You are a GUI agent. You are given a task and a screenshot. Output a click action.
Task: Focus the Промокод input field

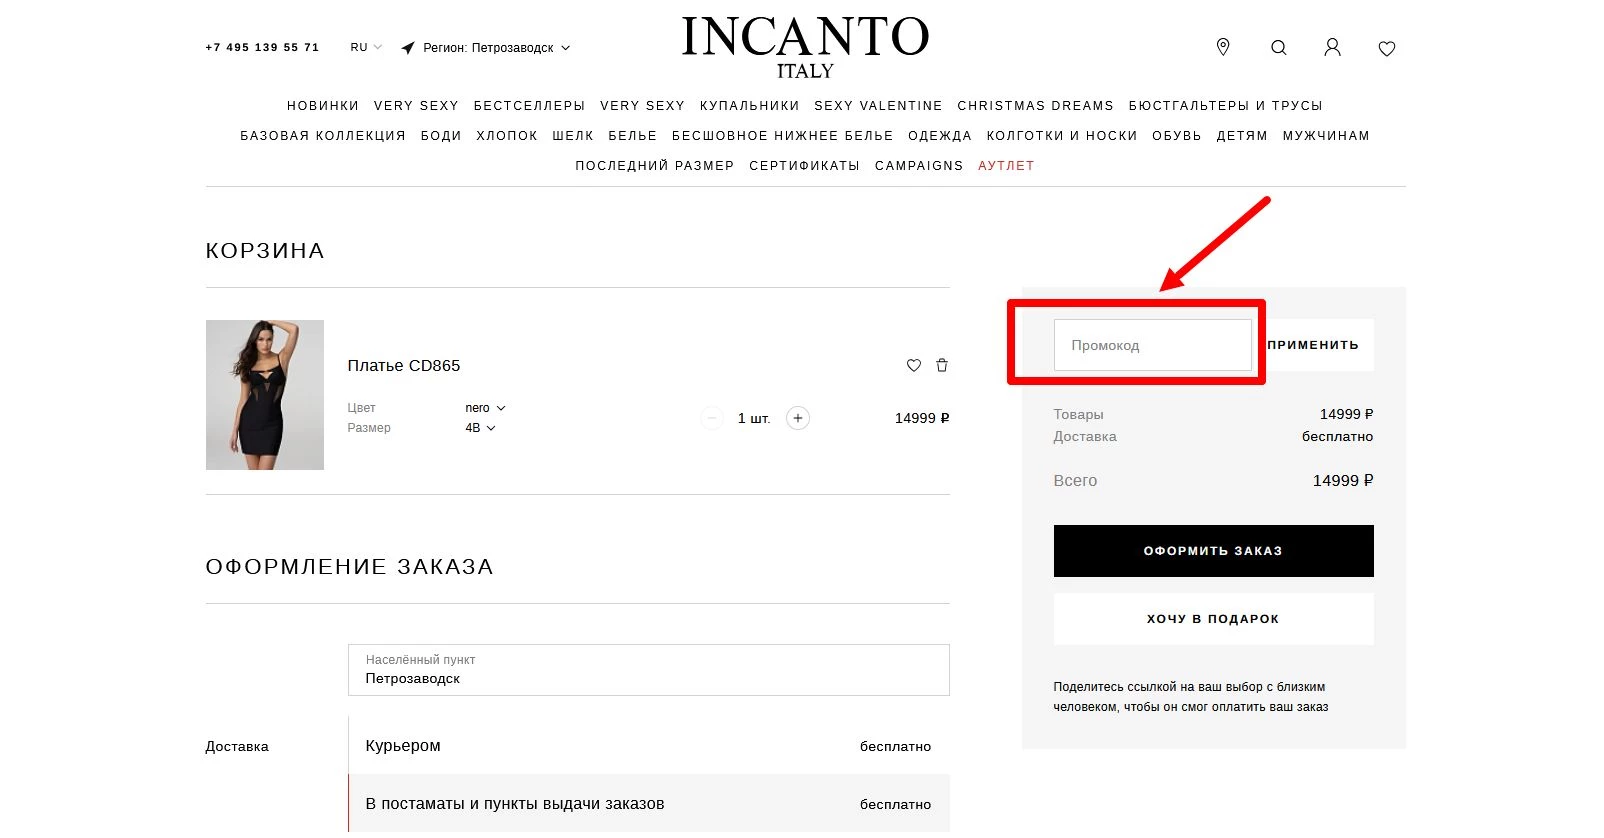pos(1152,346)
